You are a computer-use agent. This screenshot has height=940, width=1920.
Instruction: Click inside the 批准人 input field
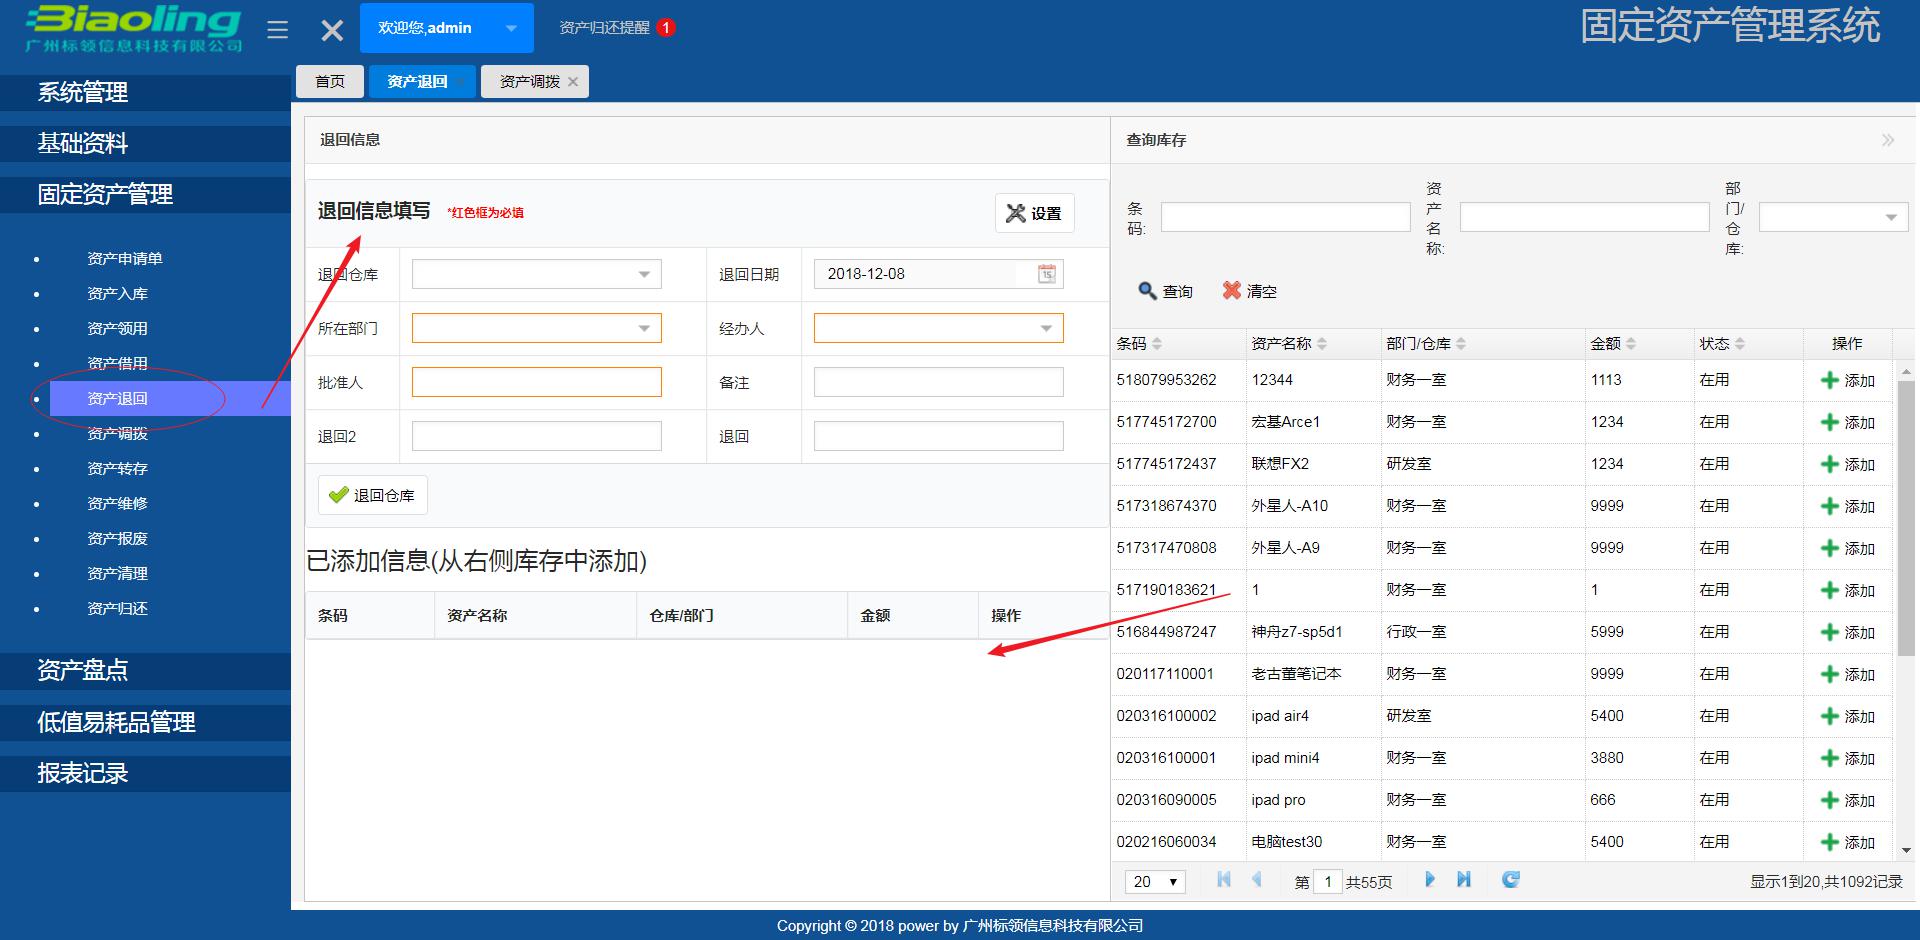pyautogui.click(x=536, y=381)
